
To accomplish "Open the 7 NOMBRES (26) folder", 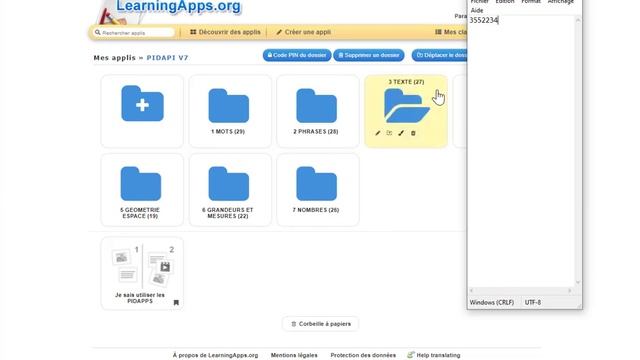I will pyautogui.click(x=316, y=184).
